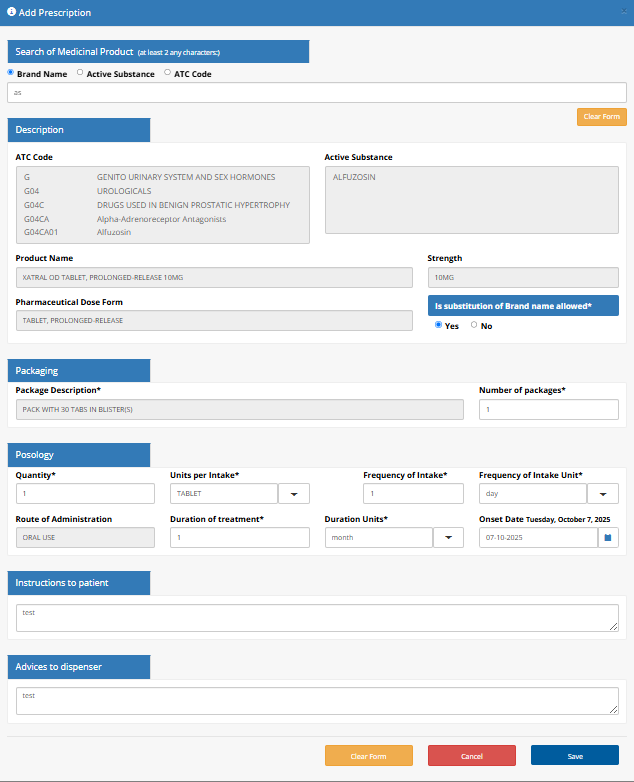Click the Duration of treatment field
The image size is (634, 782).
[x=240, y=538]
